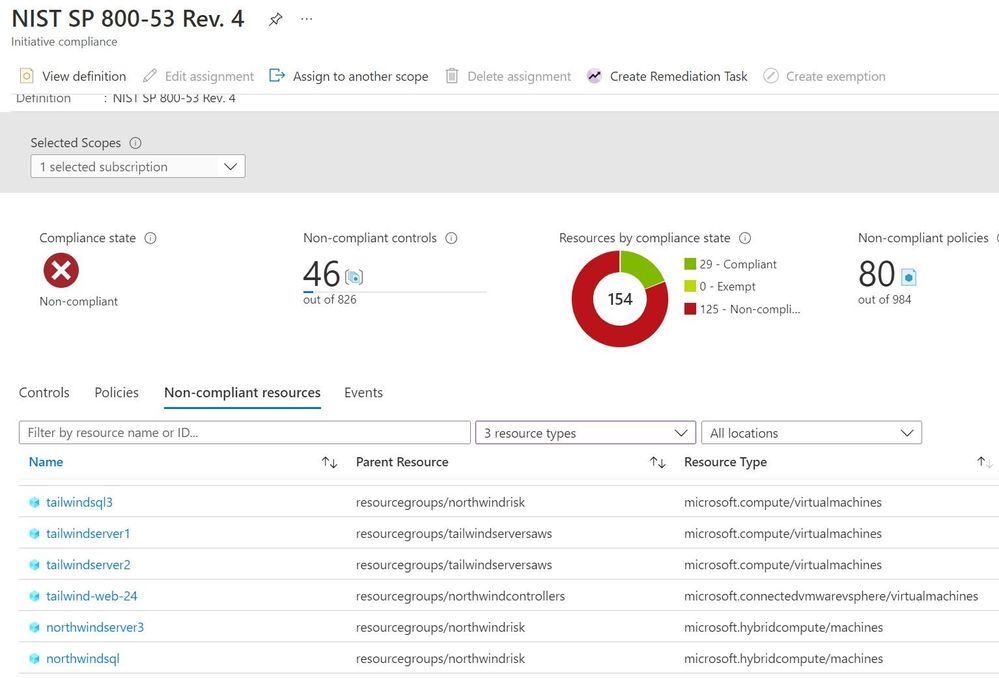This screenshot has height=678, width=999.
Task: Click the 80 non-compliant policies count
Action: [877, 274]
